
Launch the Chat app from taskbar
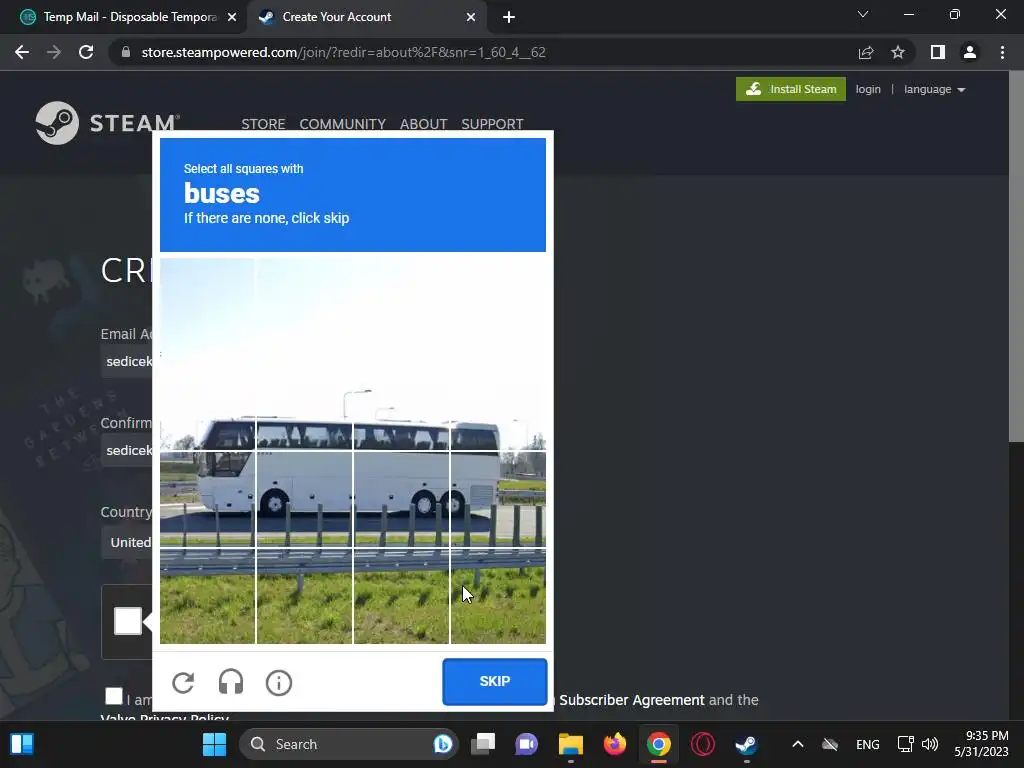tap(526, 744)
